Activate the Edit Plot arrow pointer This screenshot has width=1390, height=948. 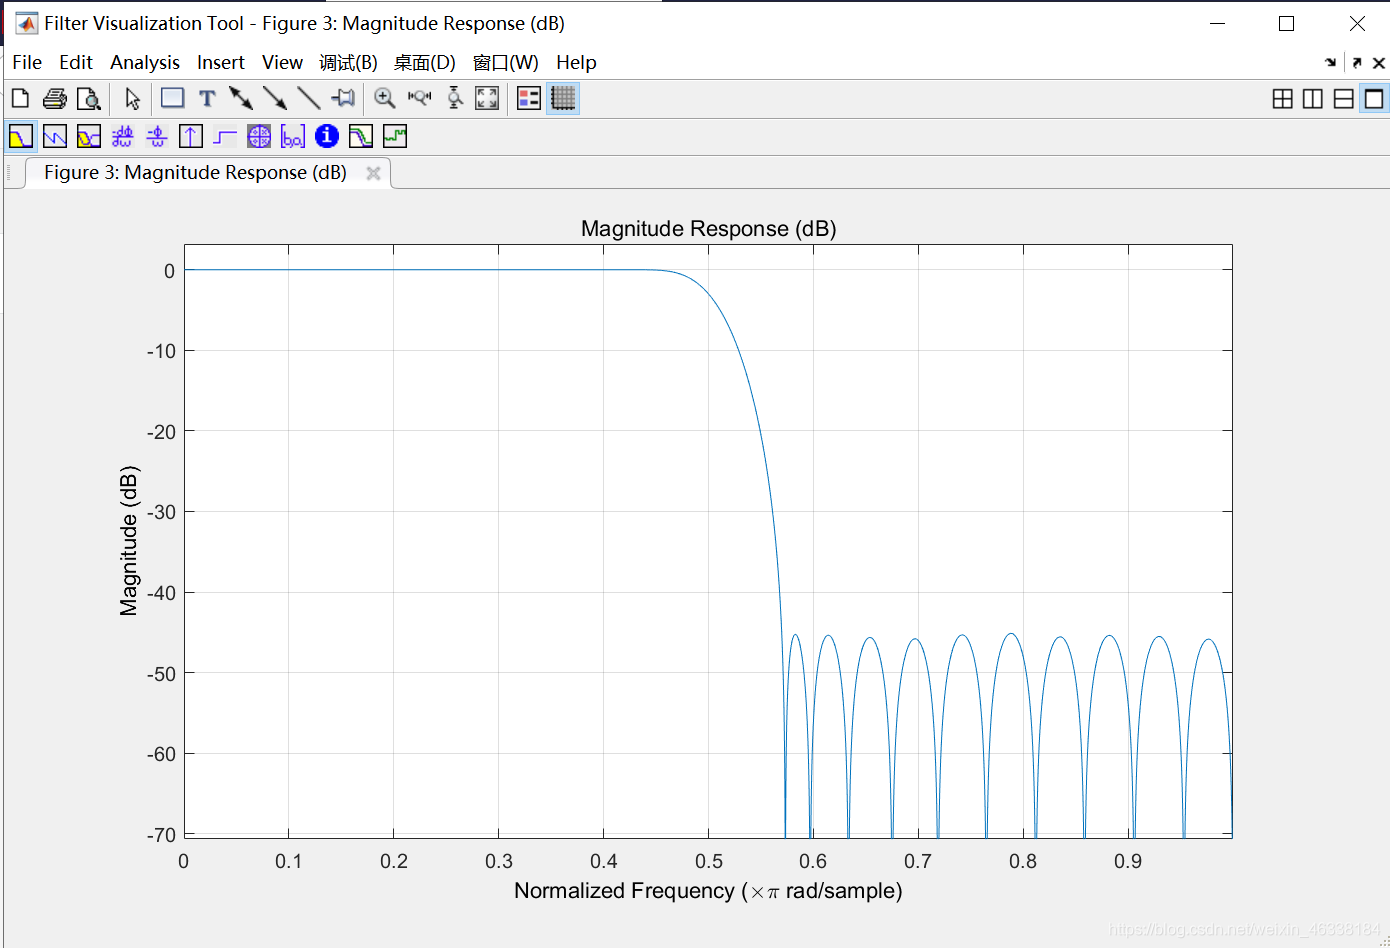(132, 98)
